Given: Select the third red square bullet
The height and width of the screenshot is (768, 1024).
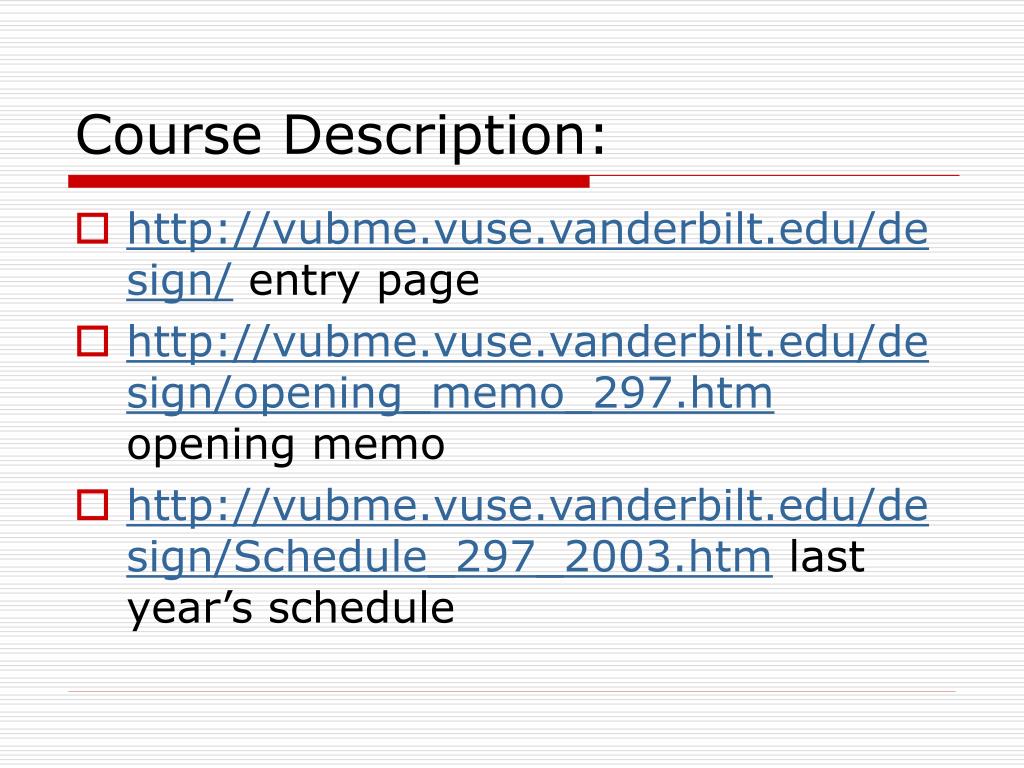Looking at the screenshot, I should pyautogui.click(x=93, y=505).
